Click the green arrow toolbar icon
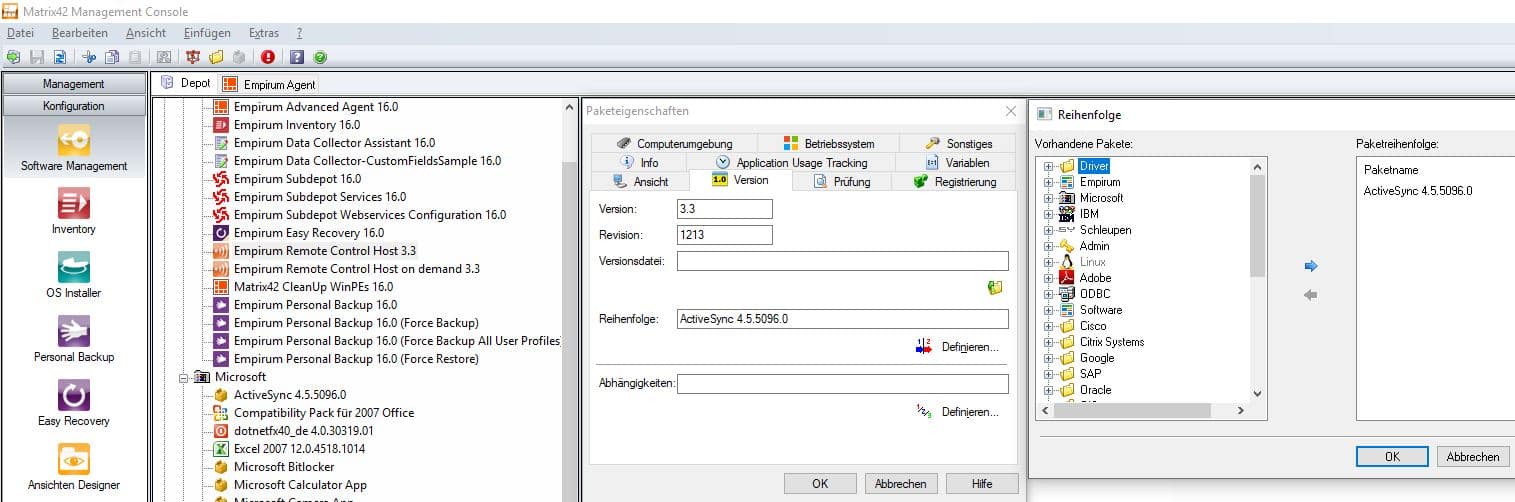 13,57
